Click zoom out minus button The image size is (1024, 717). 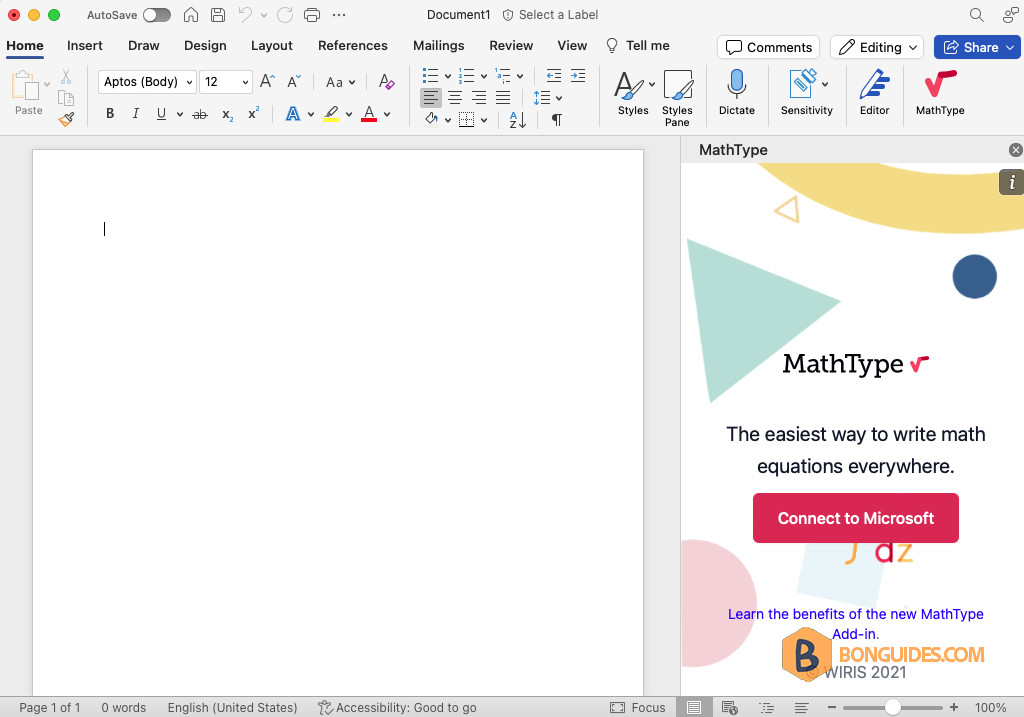click(x=831, y=707)
